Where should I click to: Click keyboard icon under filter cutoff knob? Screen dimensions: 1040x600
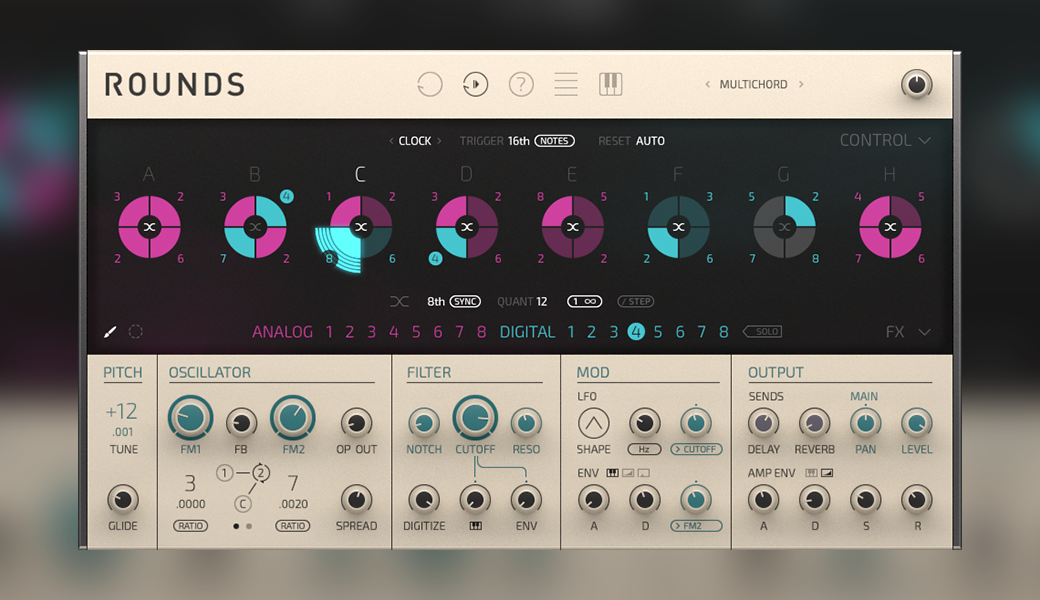tap(476, 526)
